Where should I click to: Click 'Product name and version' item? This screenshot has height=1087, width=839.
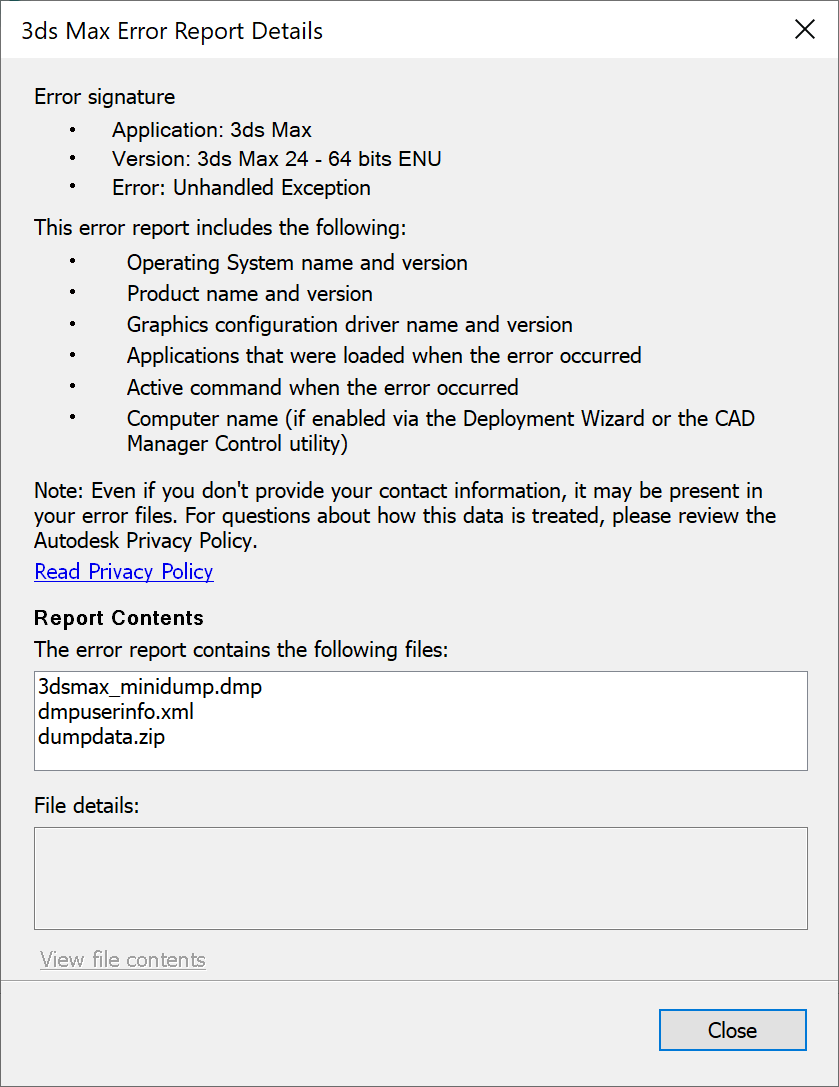click(250, 294)
